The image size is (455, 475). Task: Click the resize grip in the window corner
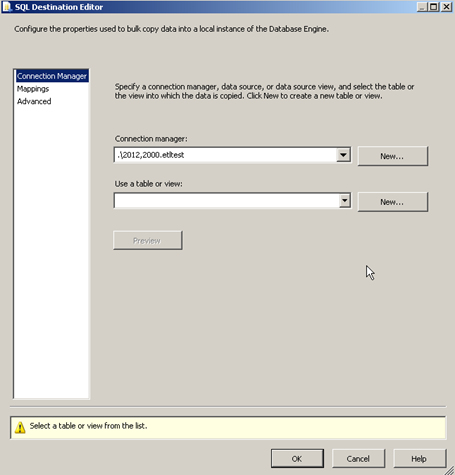(x=450, y=470)
